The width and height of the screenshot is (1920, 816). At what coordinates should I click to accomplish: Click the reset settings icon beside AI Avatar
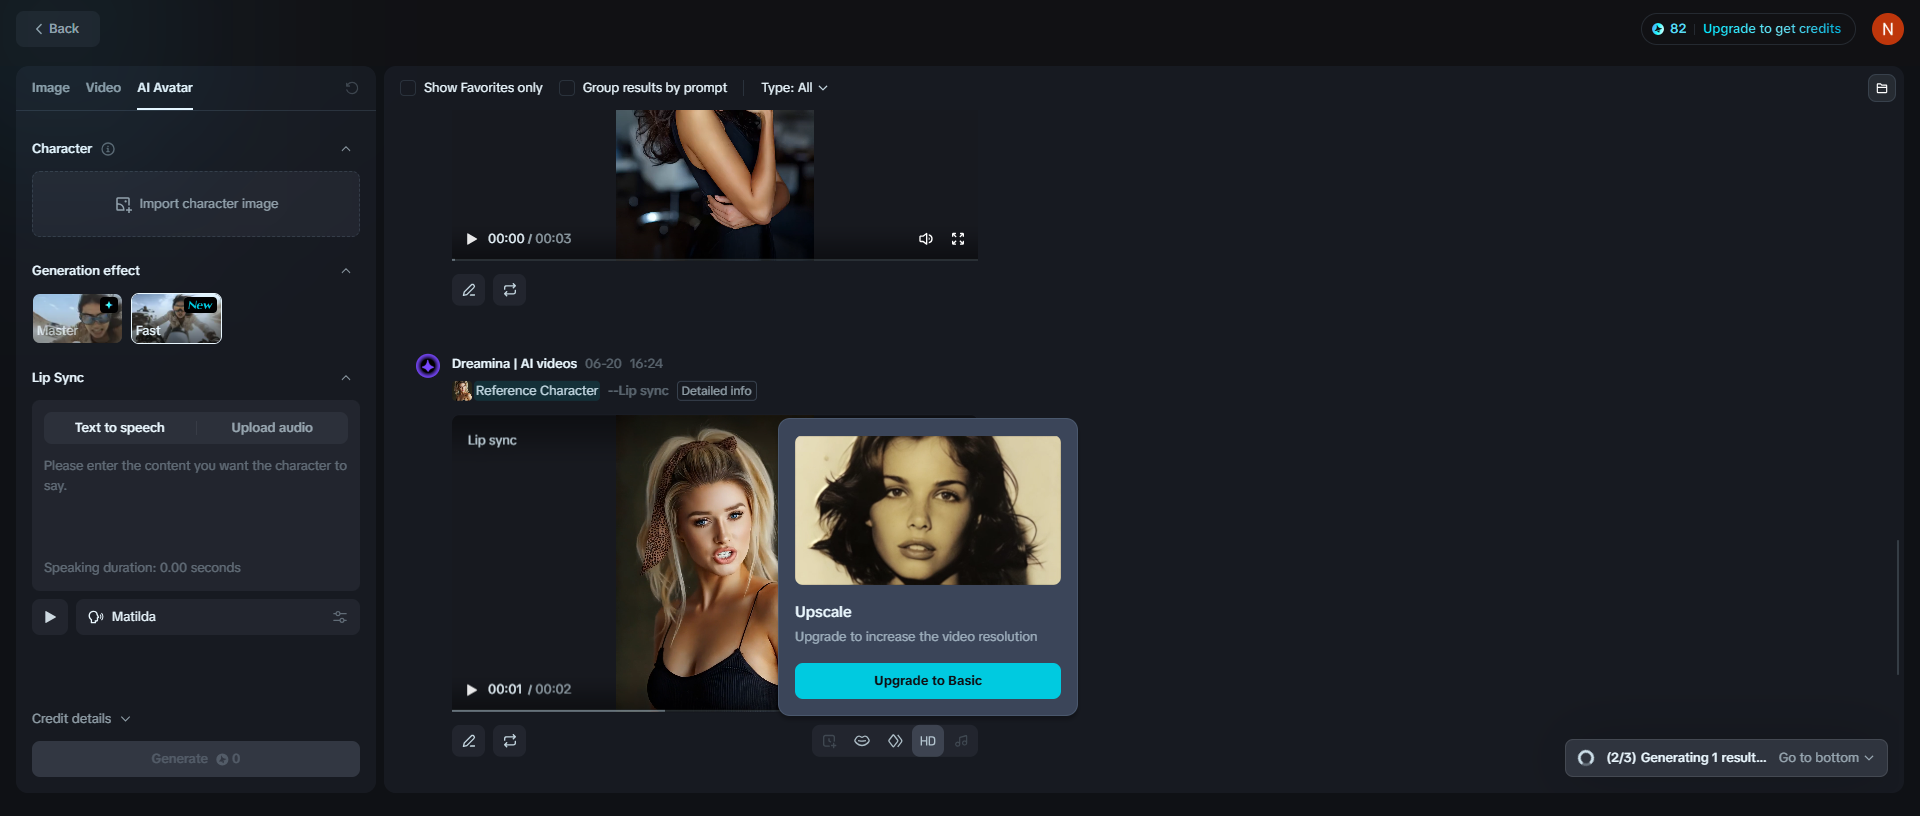(352, 88)
